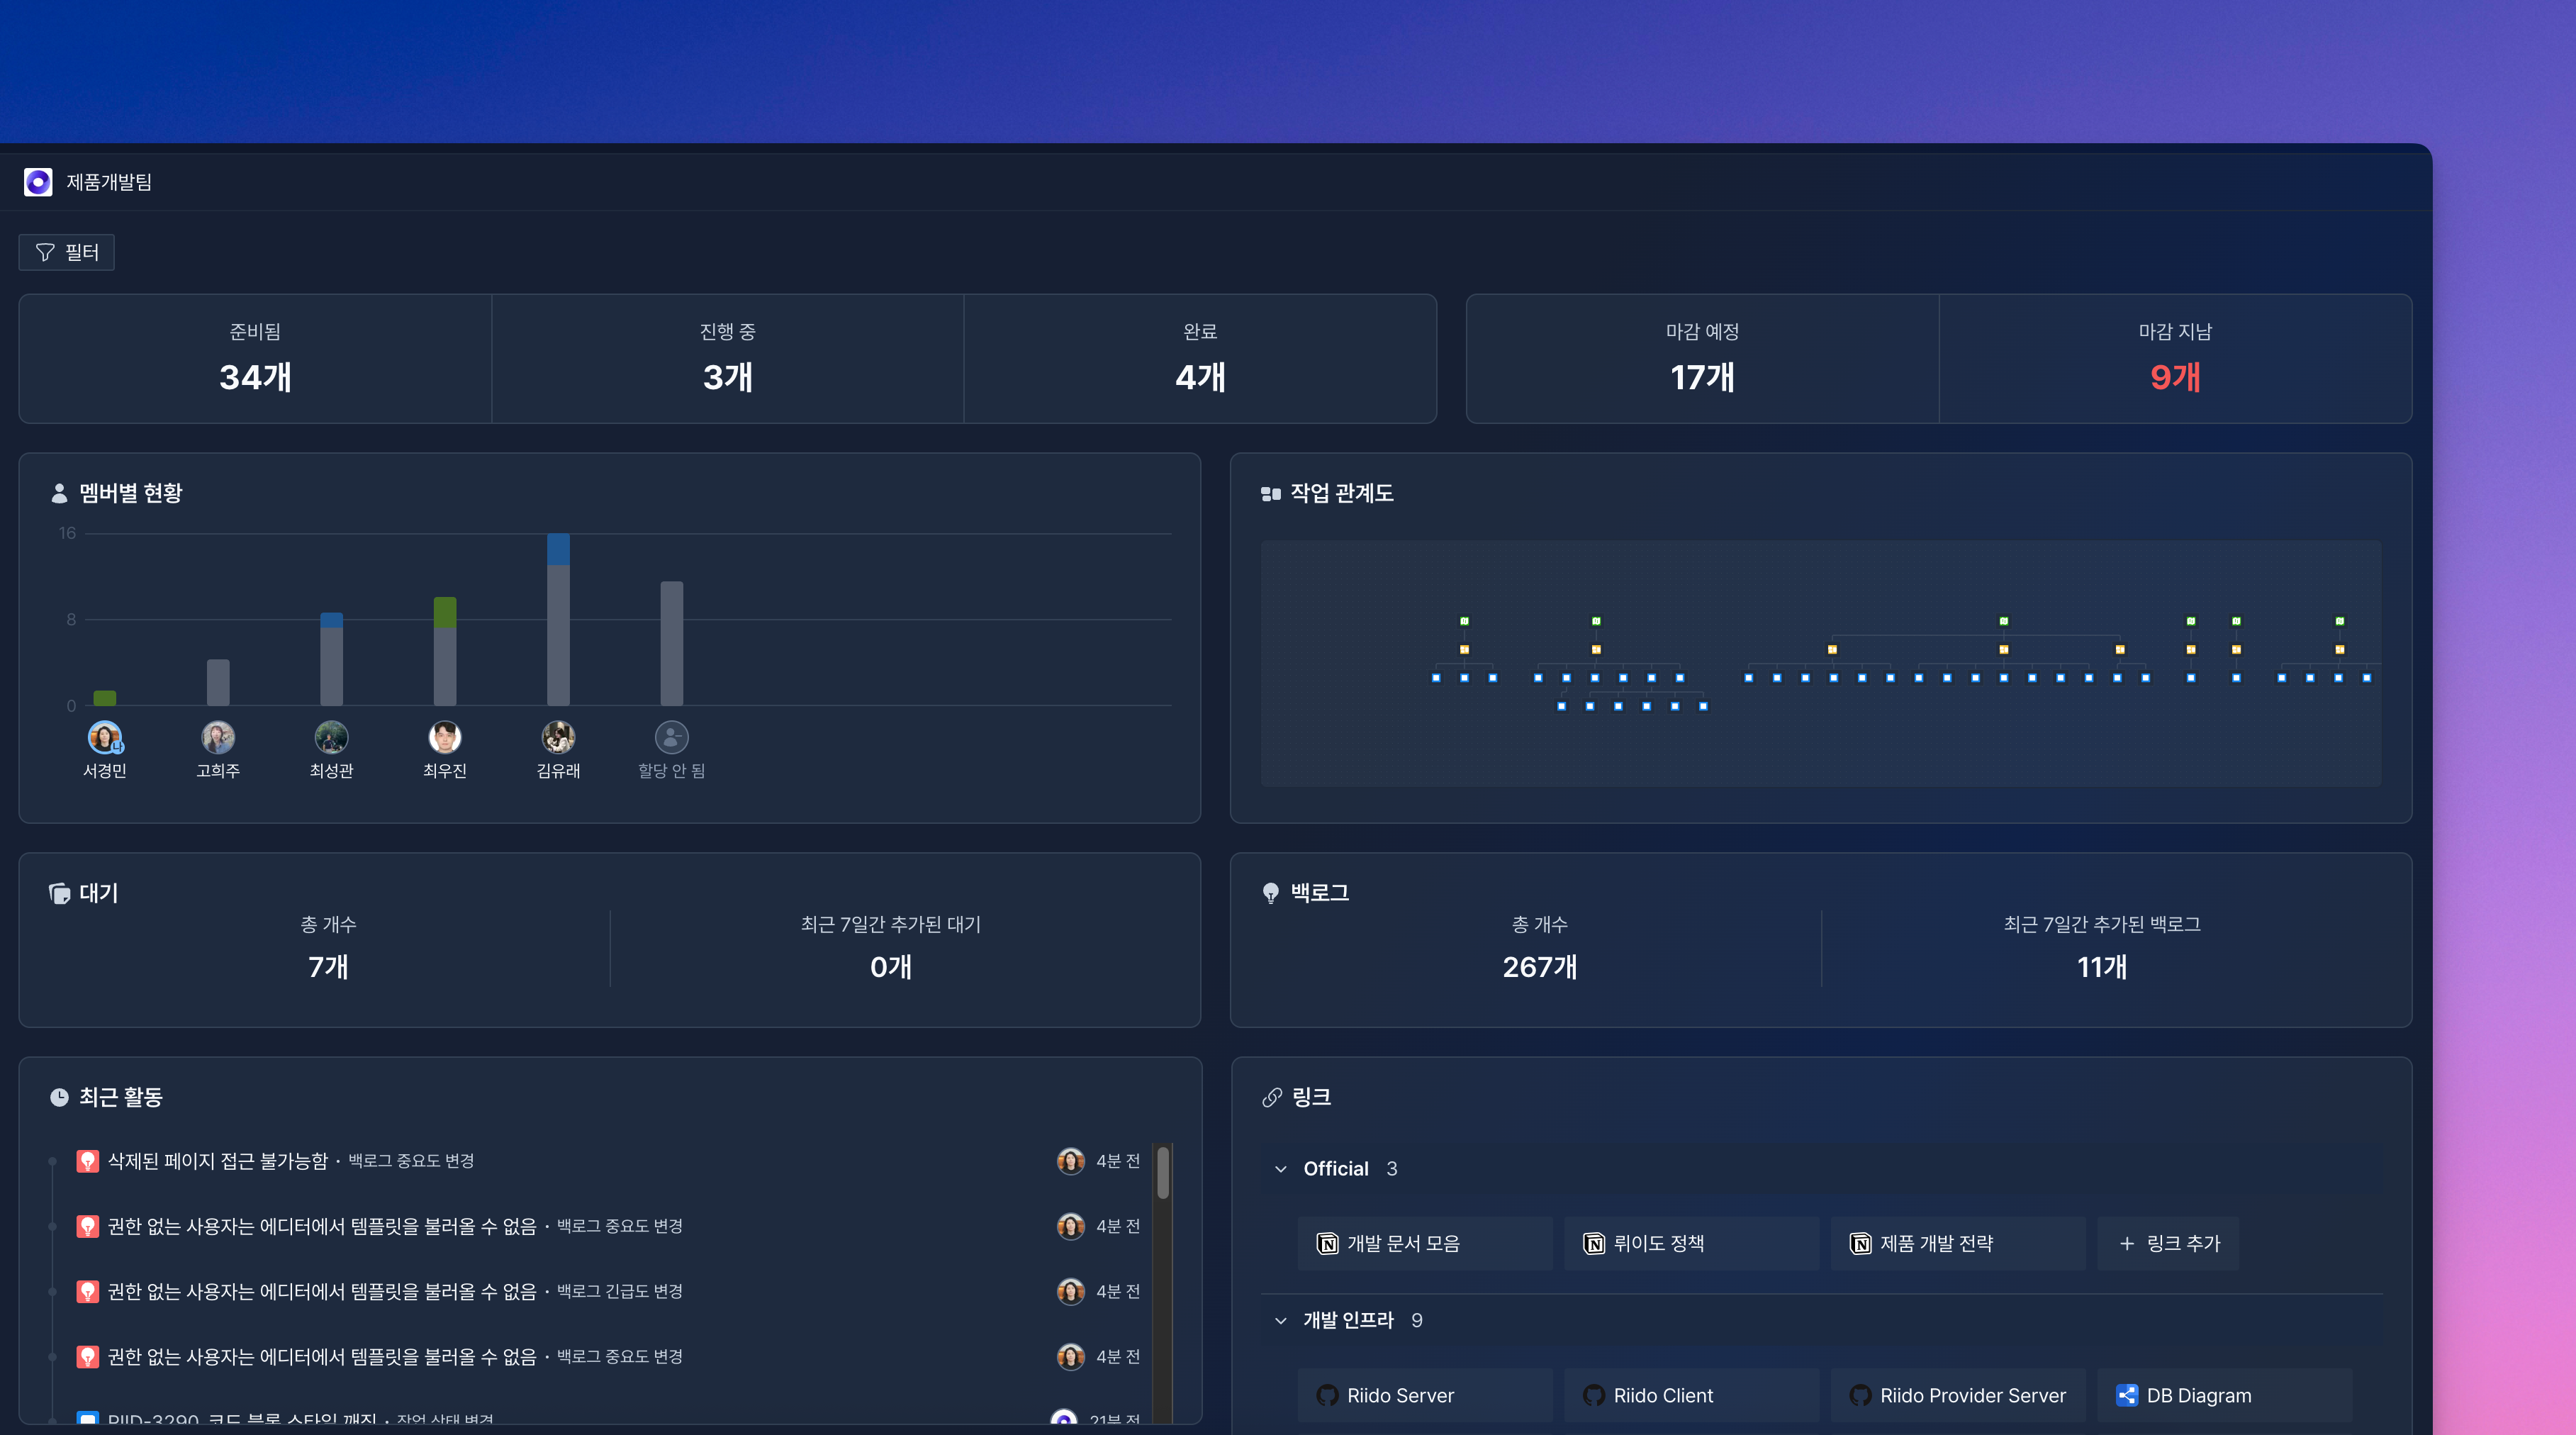Select 고희주 member avatar
This screenshot has height=1435, width=2576.
point(218,738)
